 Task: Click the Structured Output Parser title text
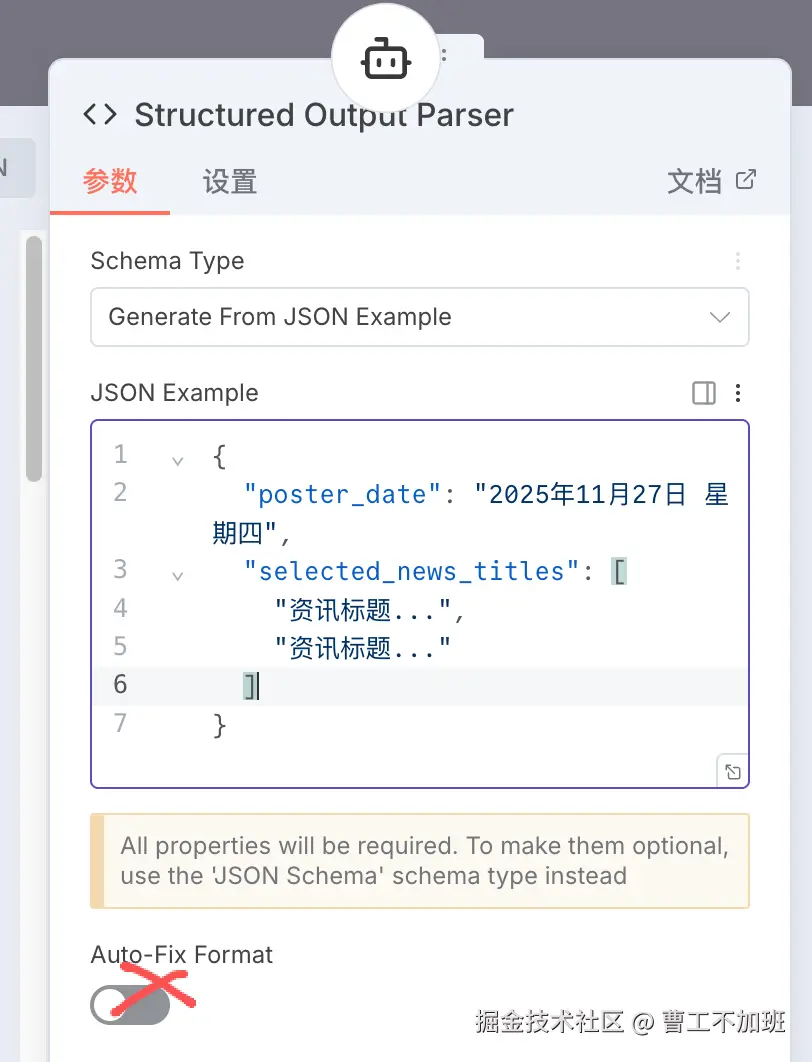(324, 115)
